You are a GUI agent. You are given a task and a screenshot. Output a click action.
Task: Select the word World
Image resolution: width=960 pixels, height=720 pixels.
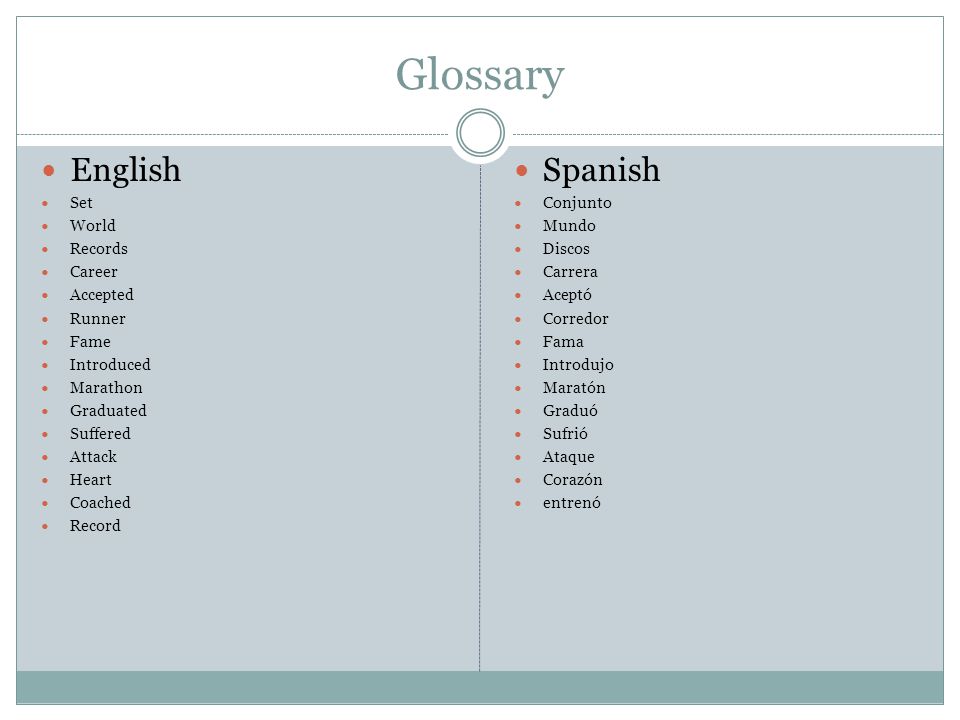[x=92, y=226]
